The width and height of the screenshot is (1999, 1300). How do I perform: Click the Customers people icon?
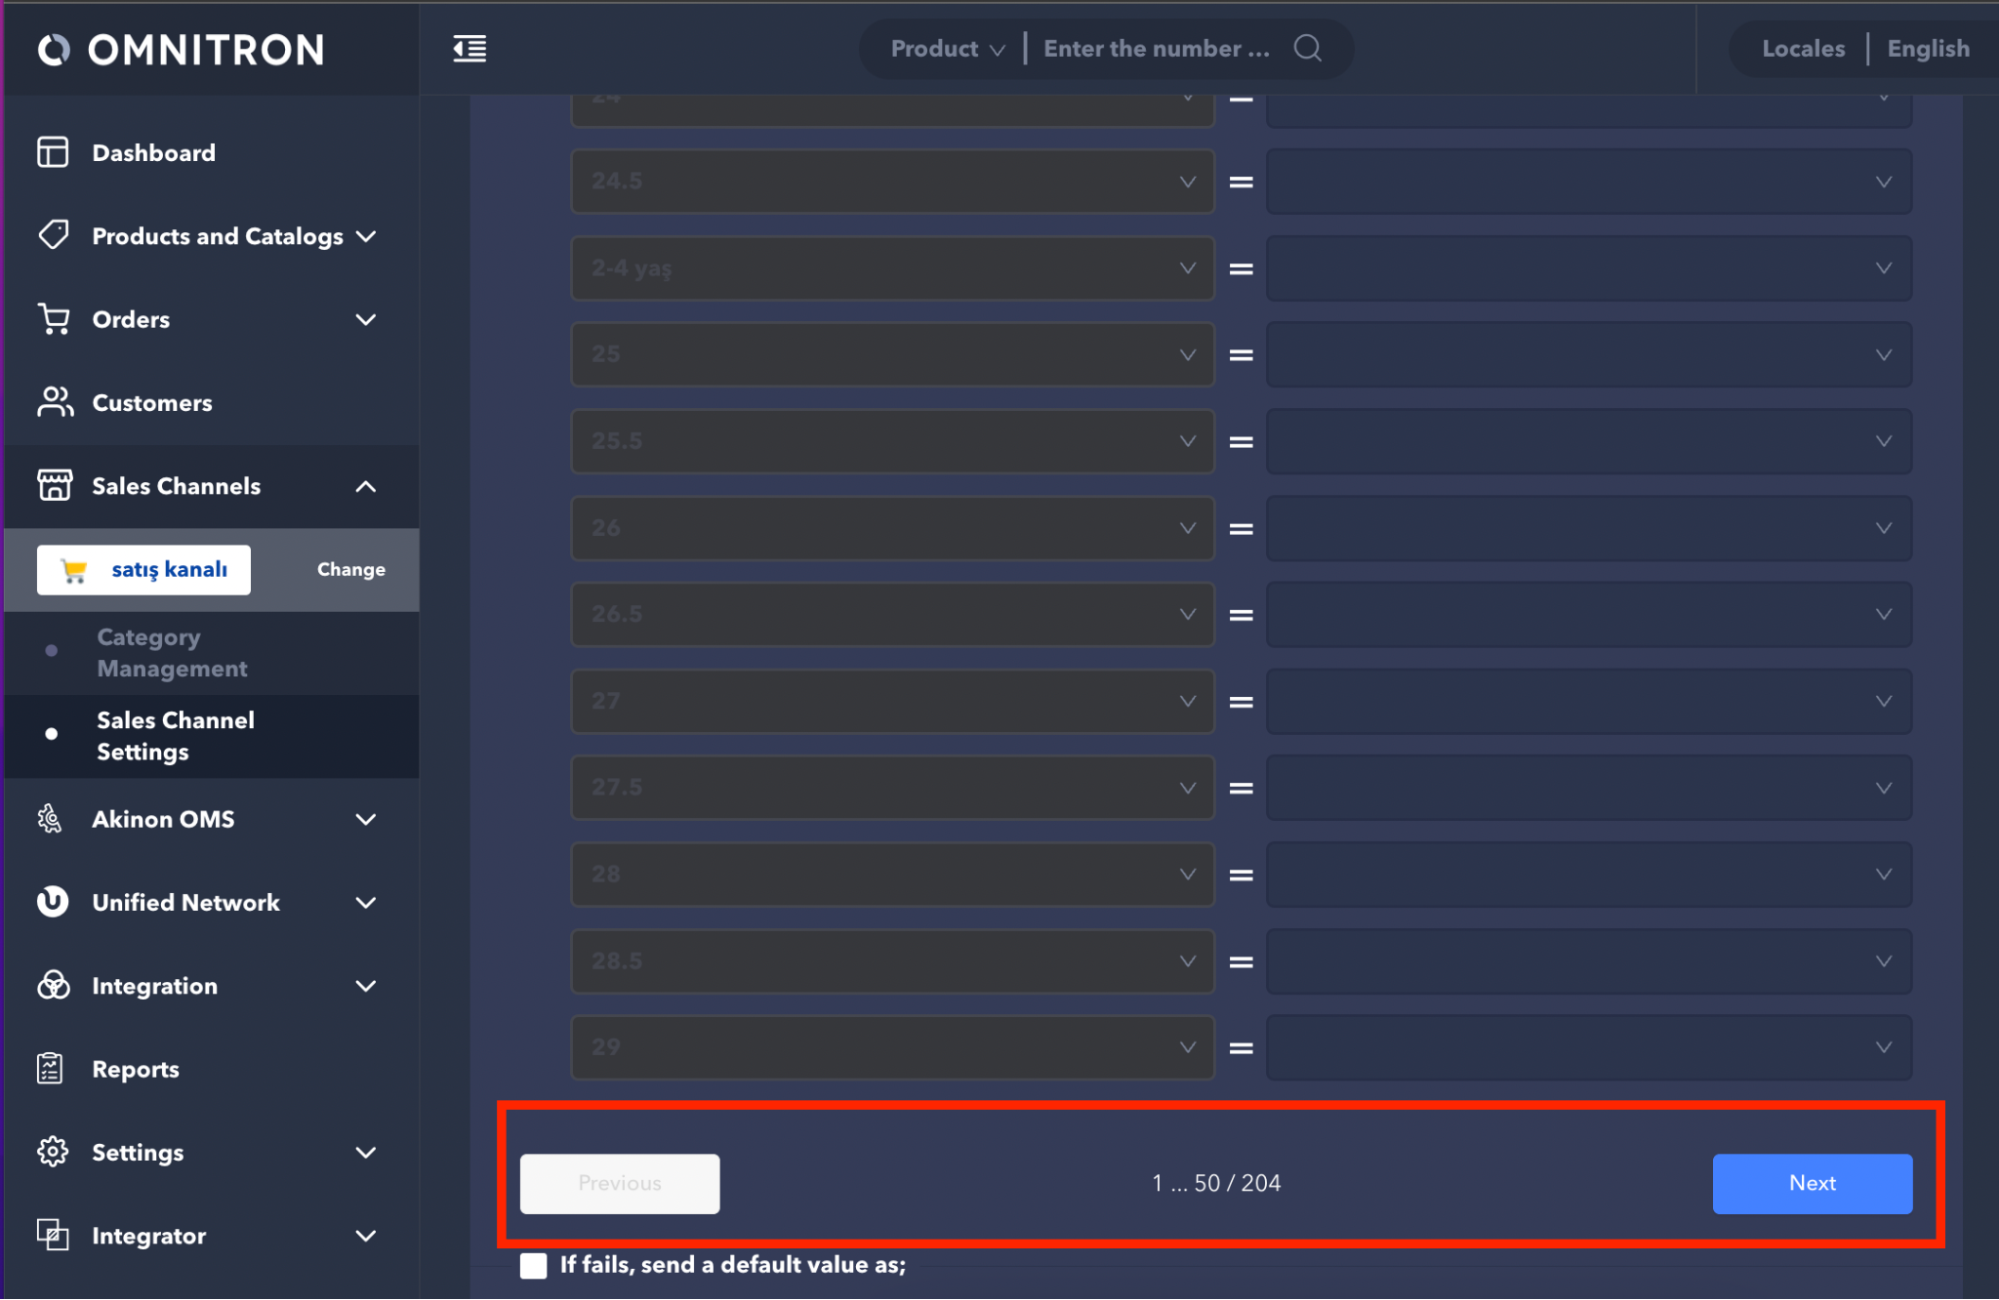(54, 402)
